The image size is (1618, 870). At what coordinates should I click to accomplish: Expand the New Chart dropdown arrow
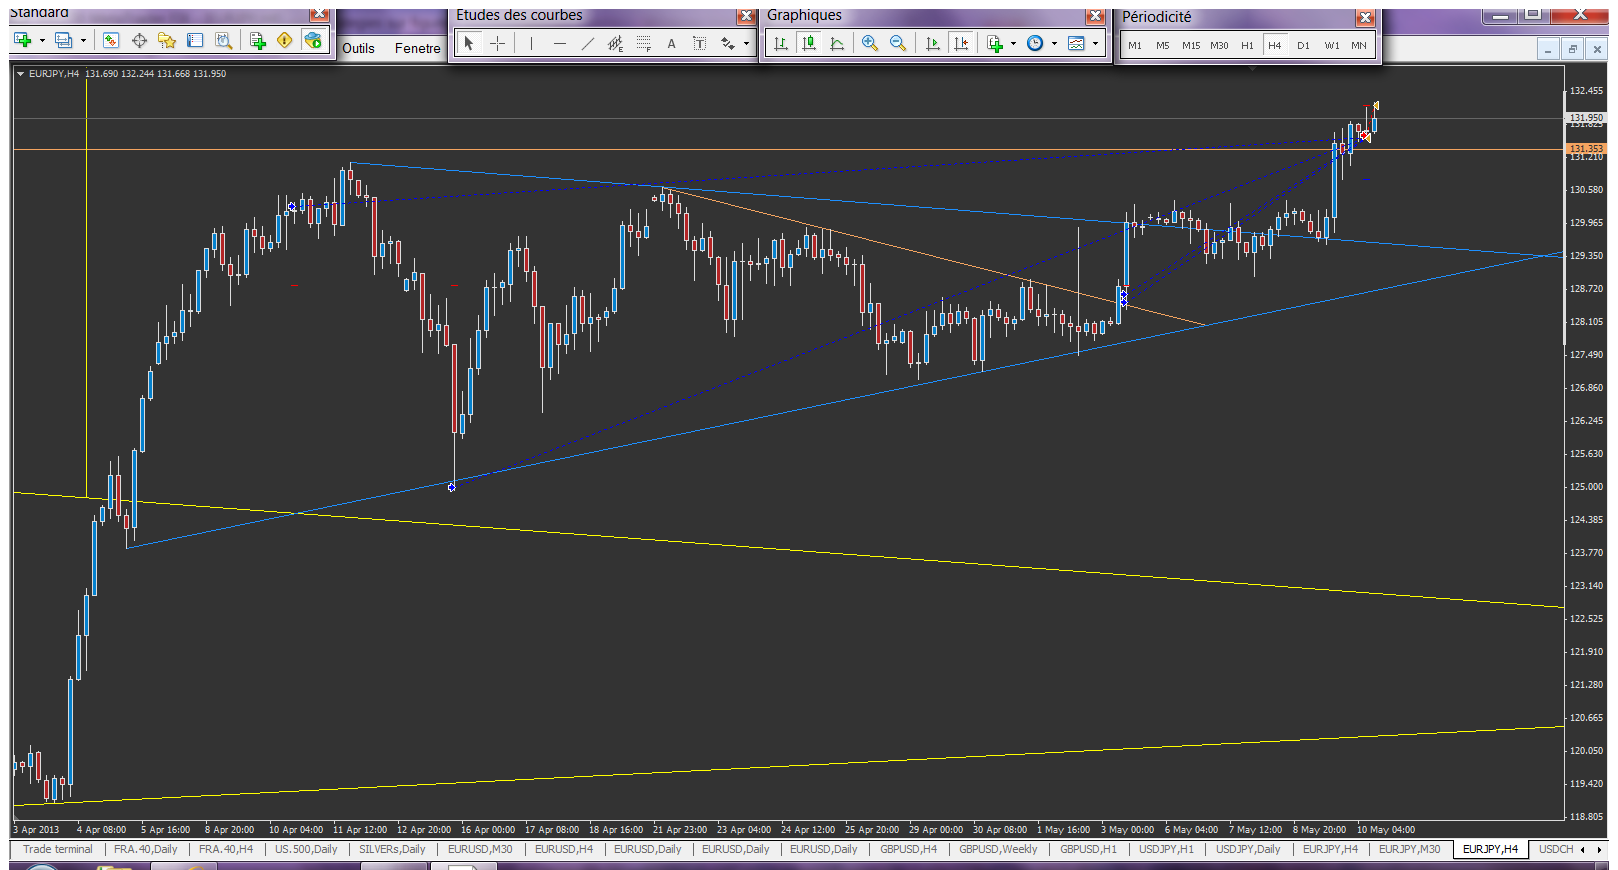pyautogui.click(x=42, y=40)
